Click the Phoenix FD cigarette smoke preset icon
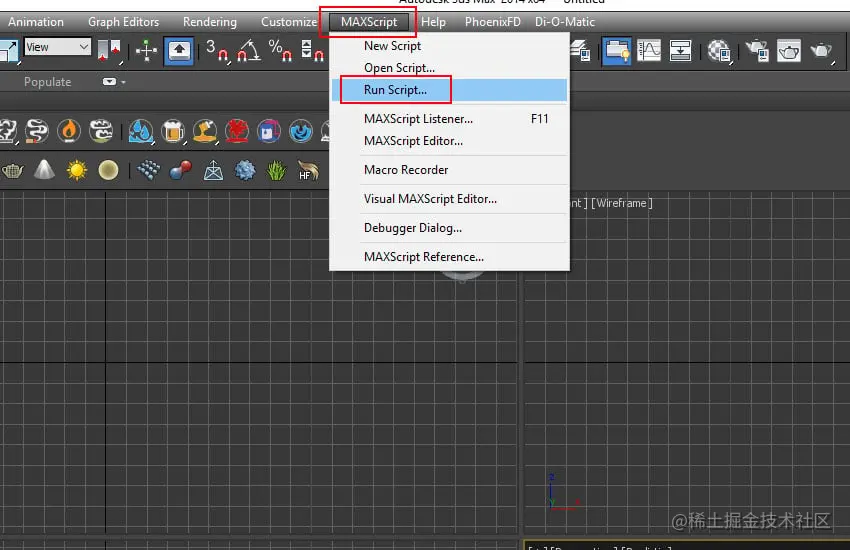Viewport: 850px width, 550px height. click(x=37, y=131)
